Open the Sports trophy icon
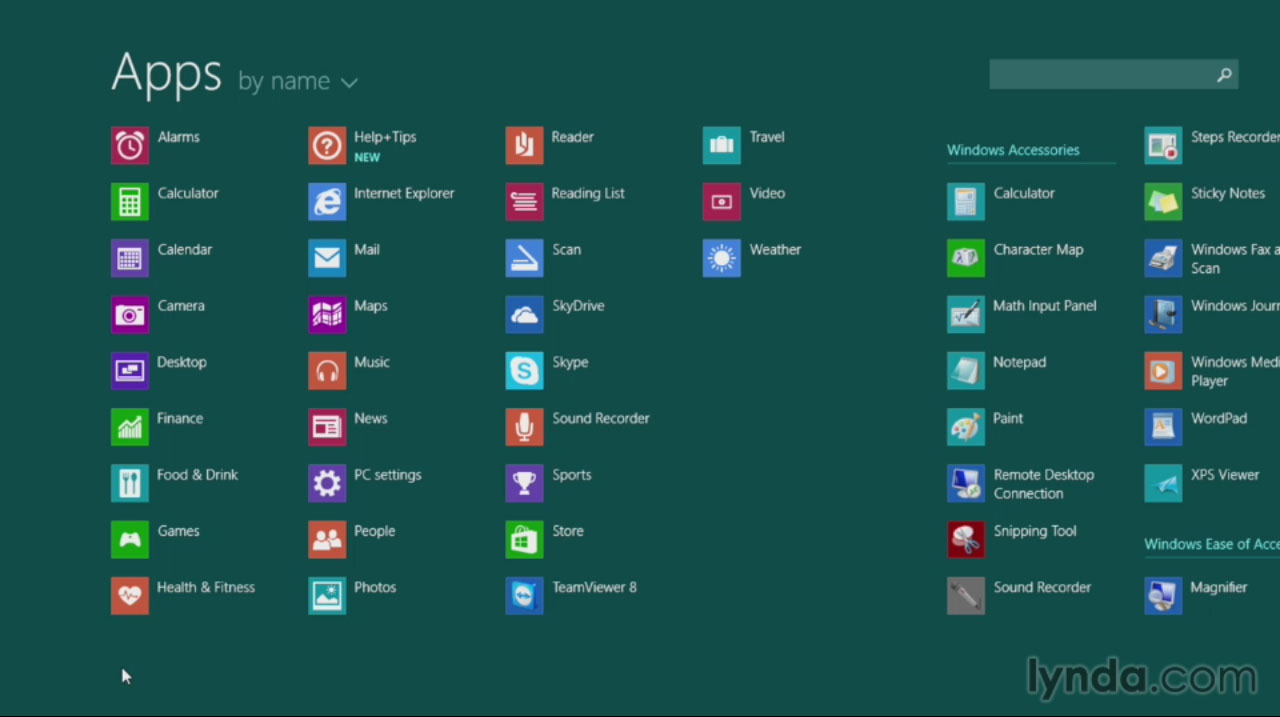Image resolution: width=1280 pixels, height=717 pixels. pos(525,483)
